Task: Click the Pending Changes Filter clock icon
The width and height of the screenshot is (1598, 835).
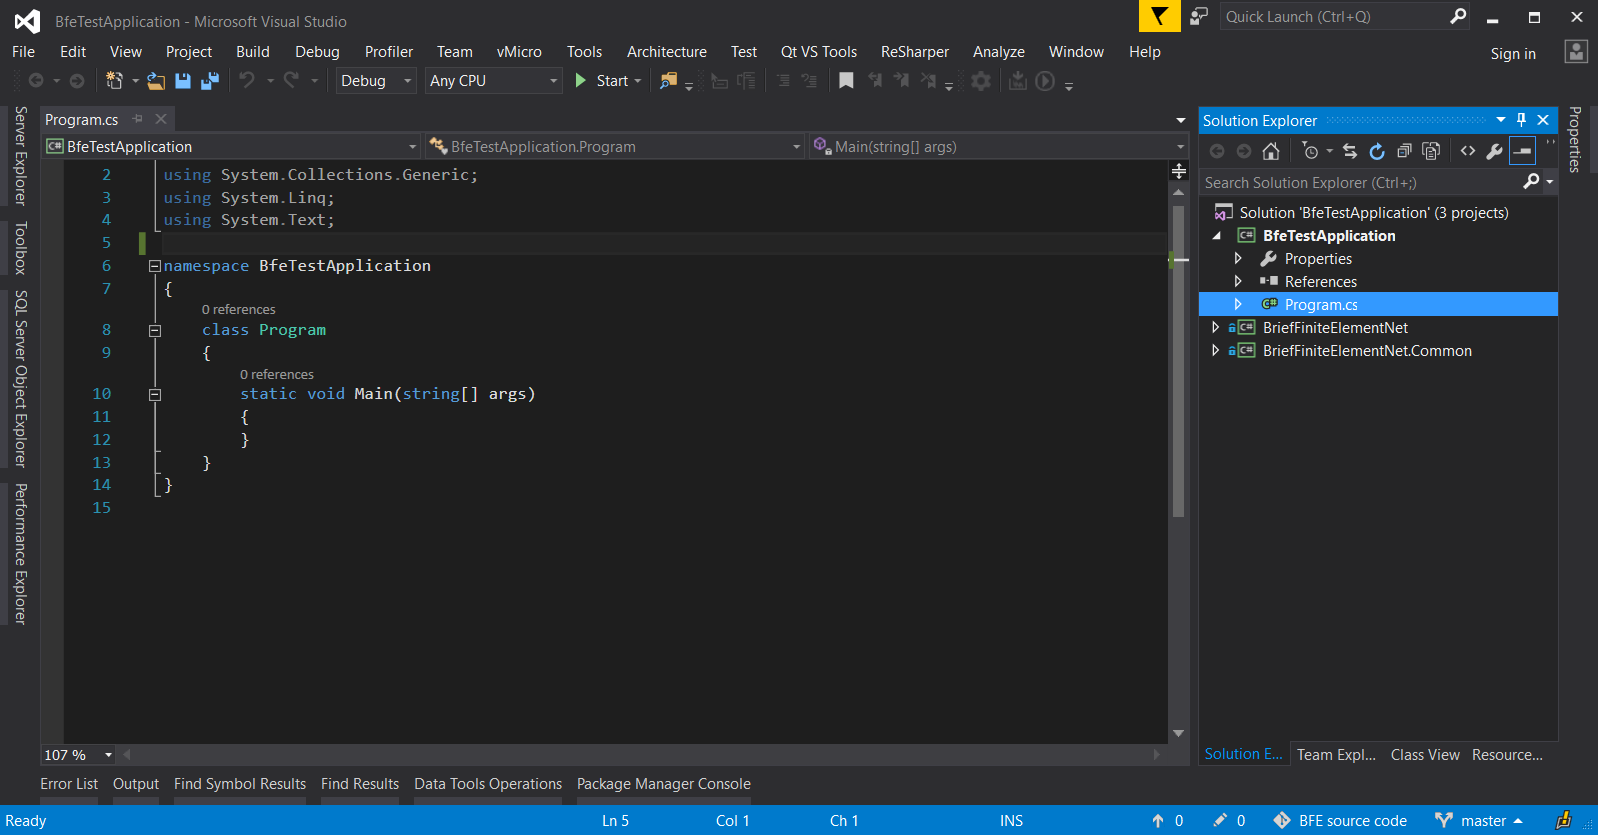Action: pos(1310,151)
